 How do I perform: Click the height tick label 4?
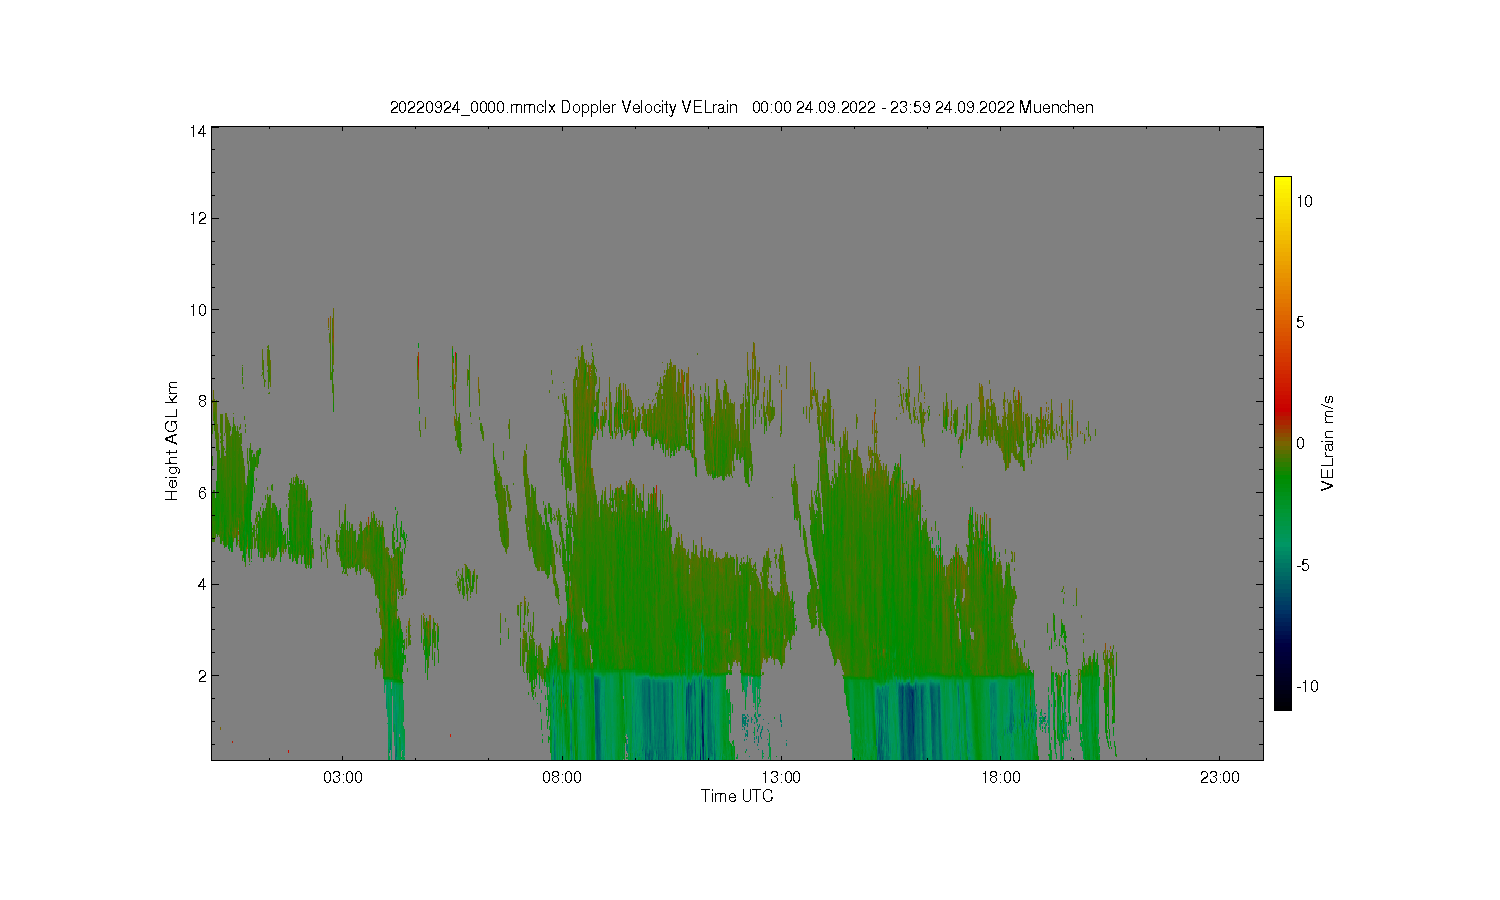tap(202, 584)
